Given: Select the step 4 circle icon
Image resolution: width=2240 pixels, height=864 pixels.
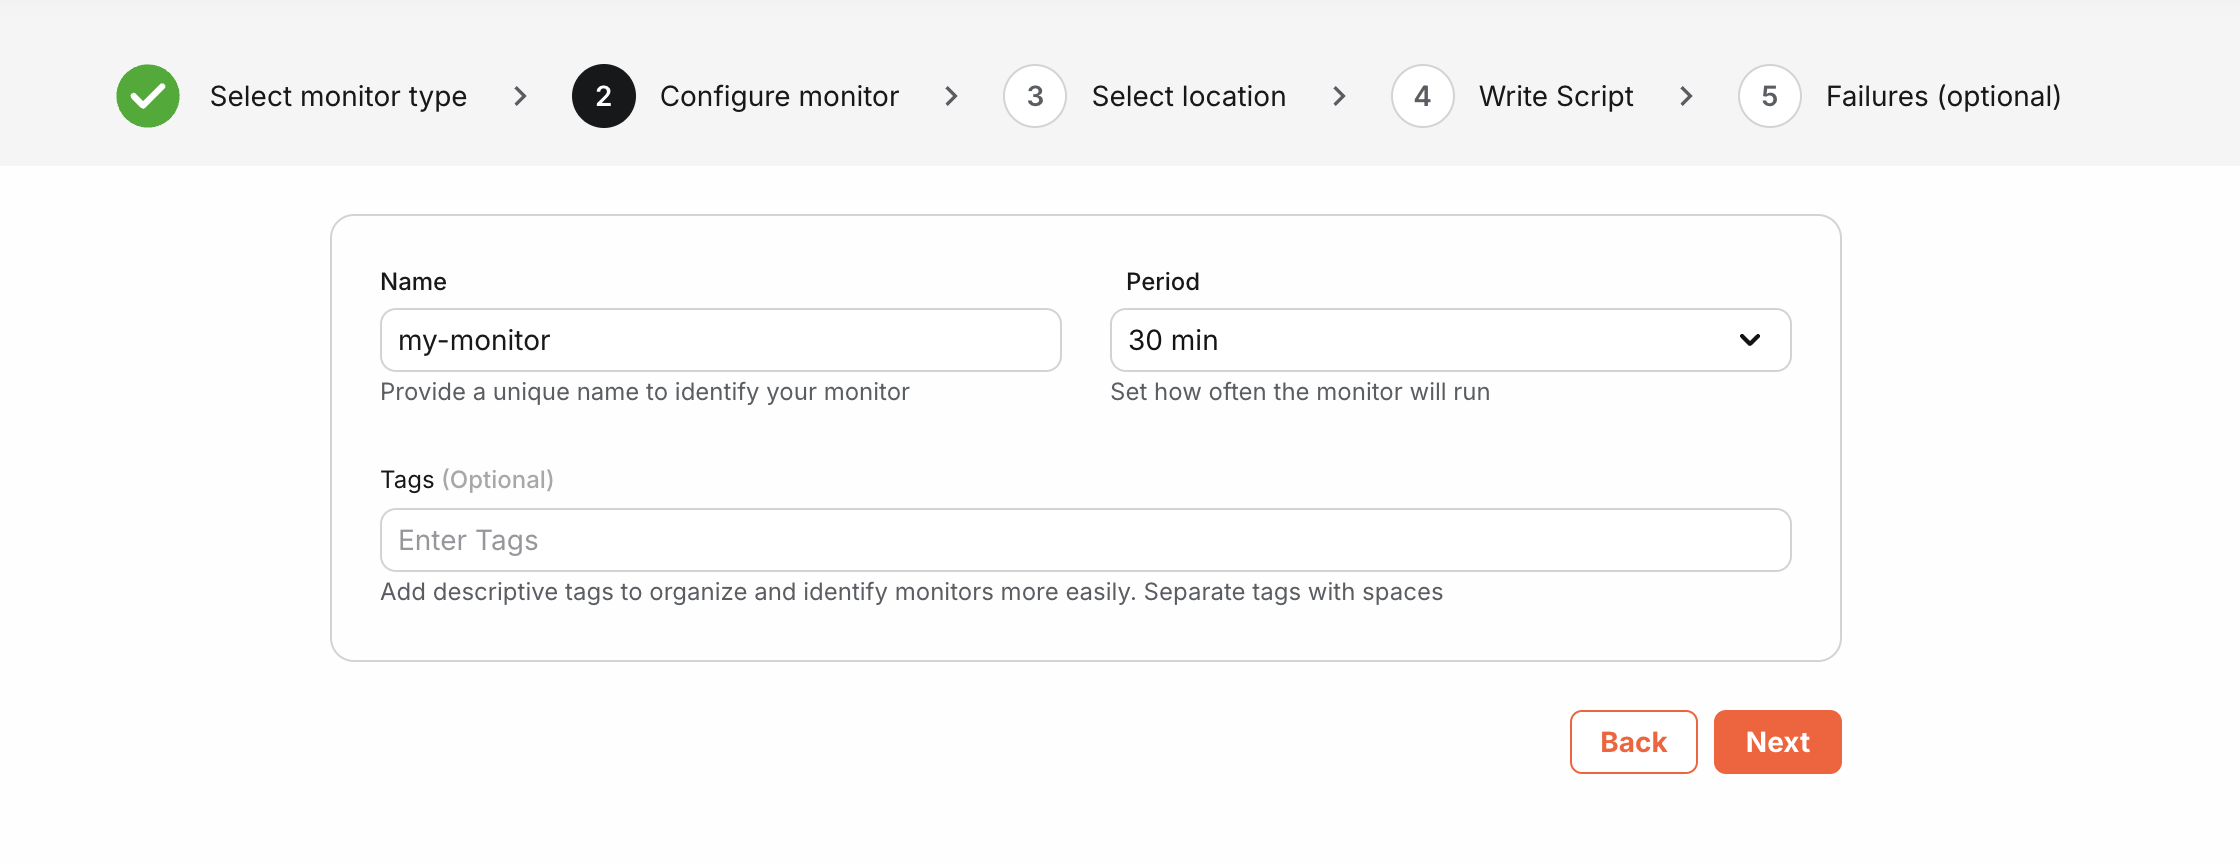Looking at the screenshot, I should tap(1423, 96).
